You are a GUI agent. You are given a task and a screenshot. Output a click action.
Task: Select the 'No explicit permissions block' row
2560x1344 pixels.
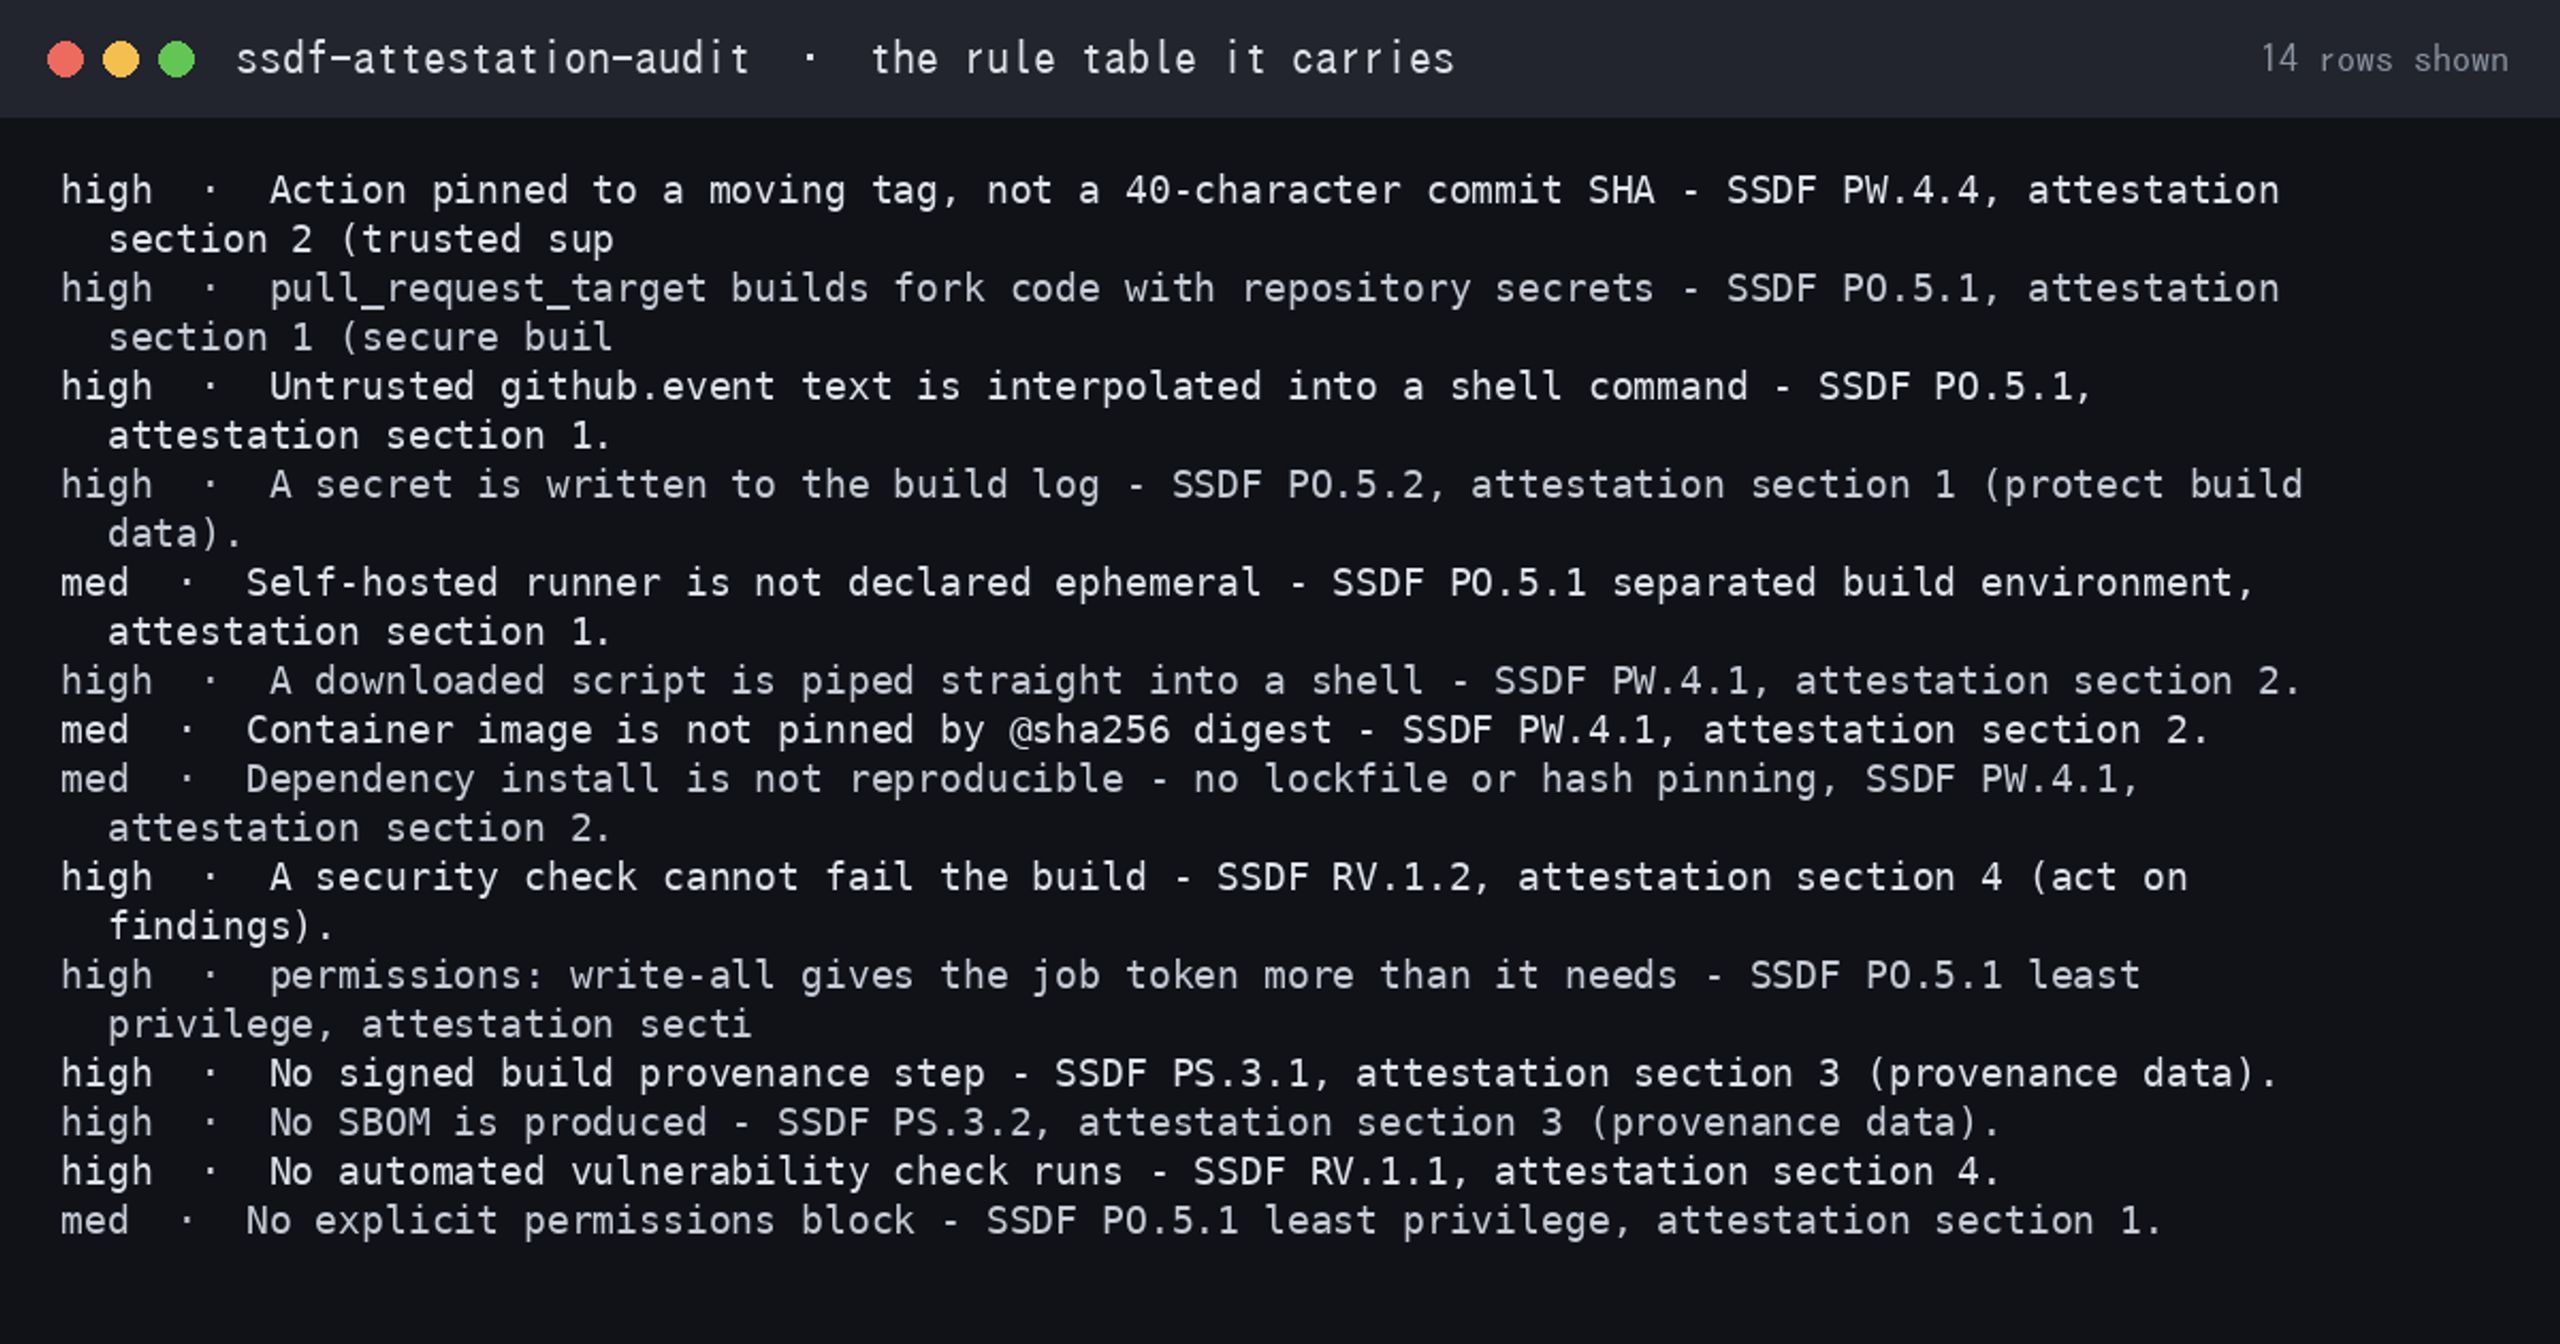tap(1112, 1219)
